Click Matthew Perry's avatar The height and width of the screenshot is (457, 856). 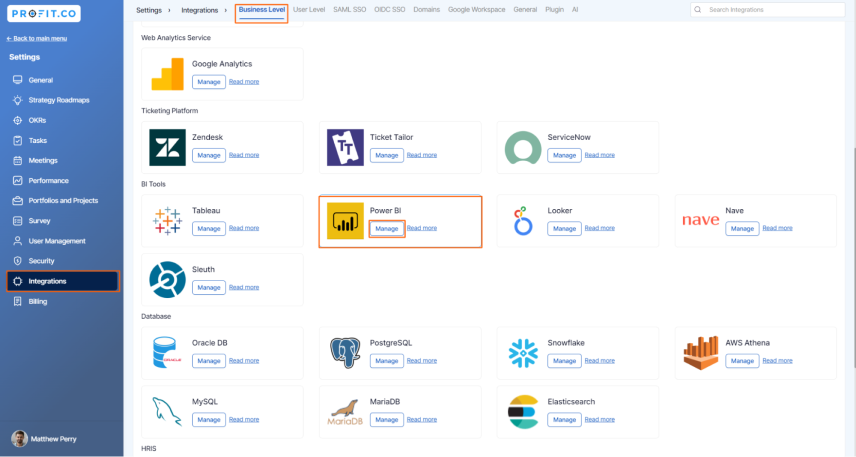[x=19, y=438]
